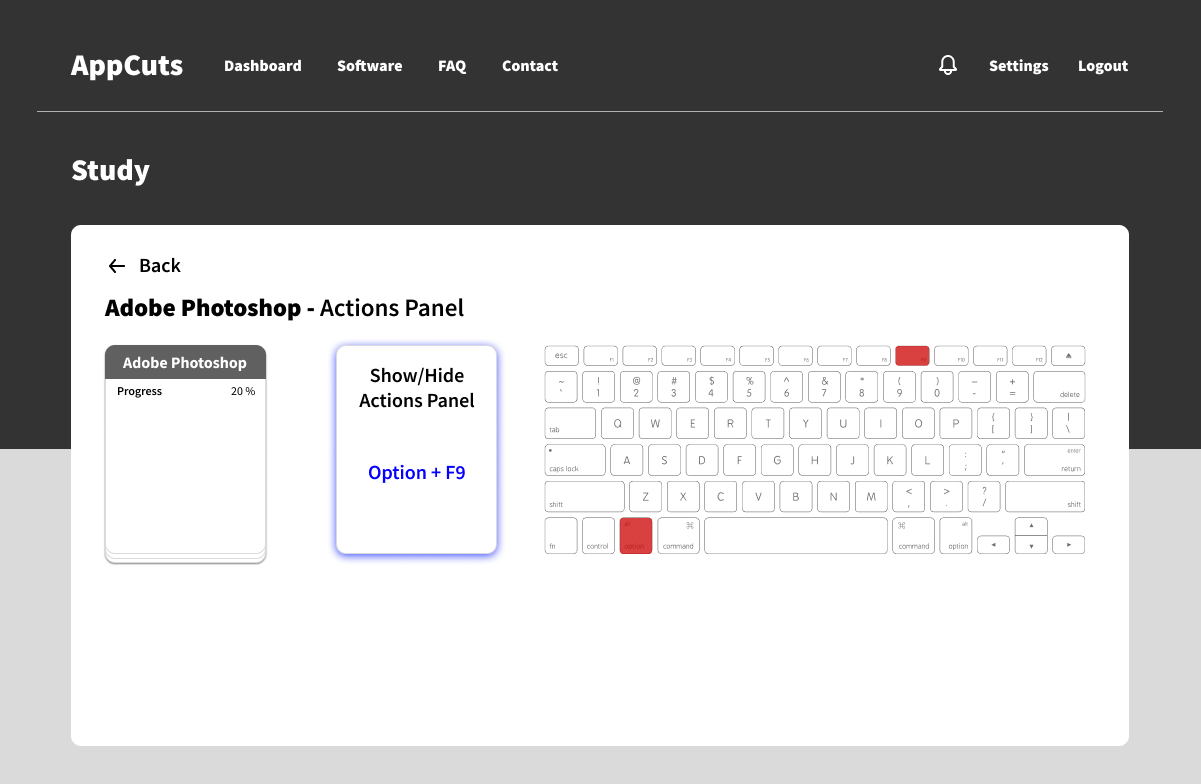
Task: Go to the Dashboard page
Action: [x=263, y=66]
